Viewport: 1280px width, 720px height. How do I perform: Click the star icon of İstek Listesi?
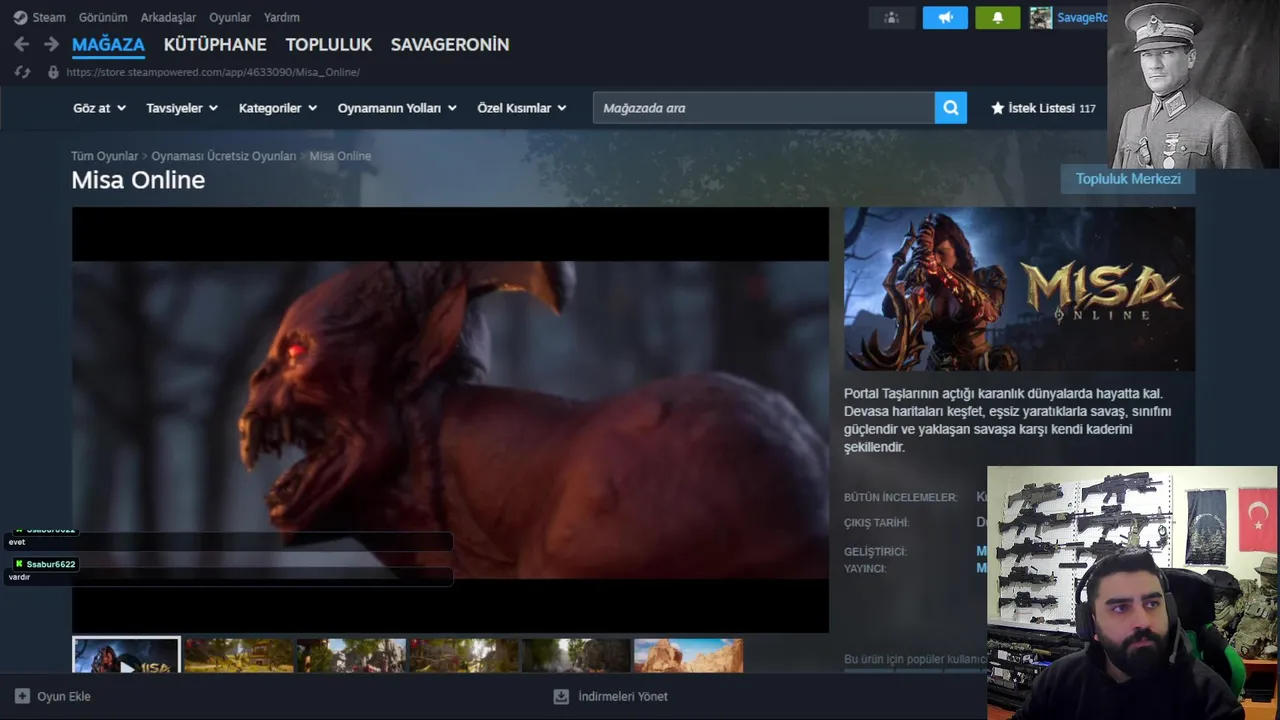[997, 108]
